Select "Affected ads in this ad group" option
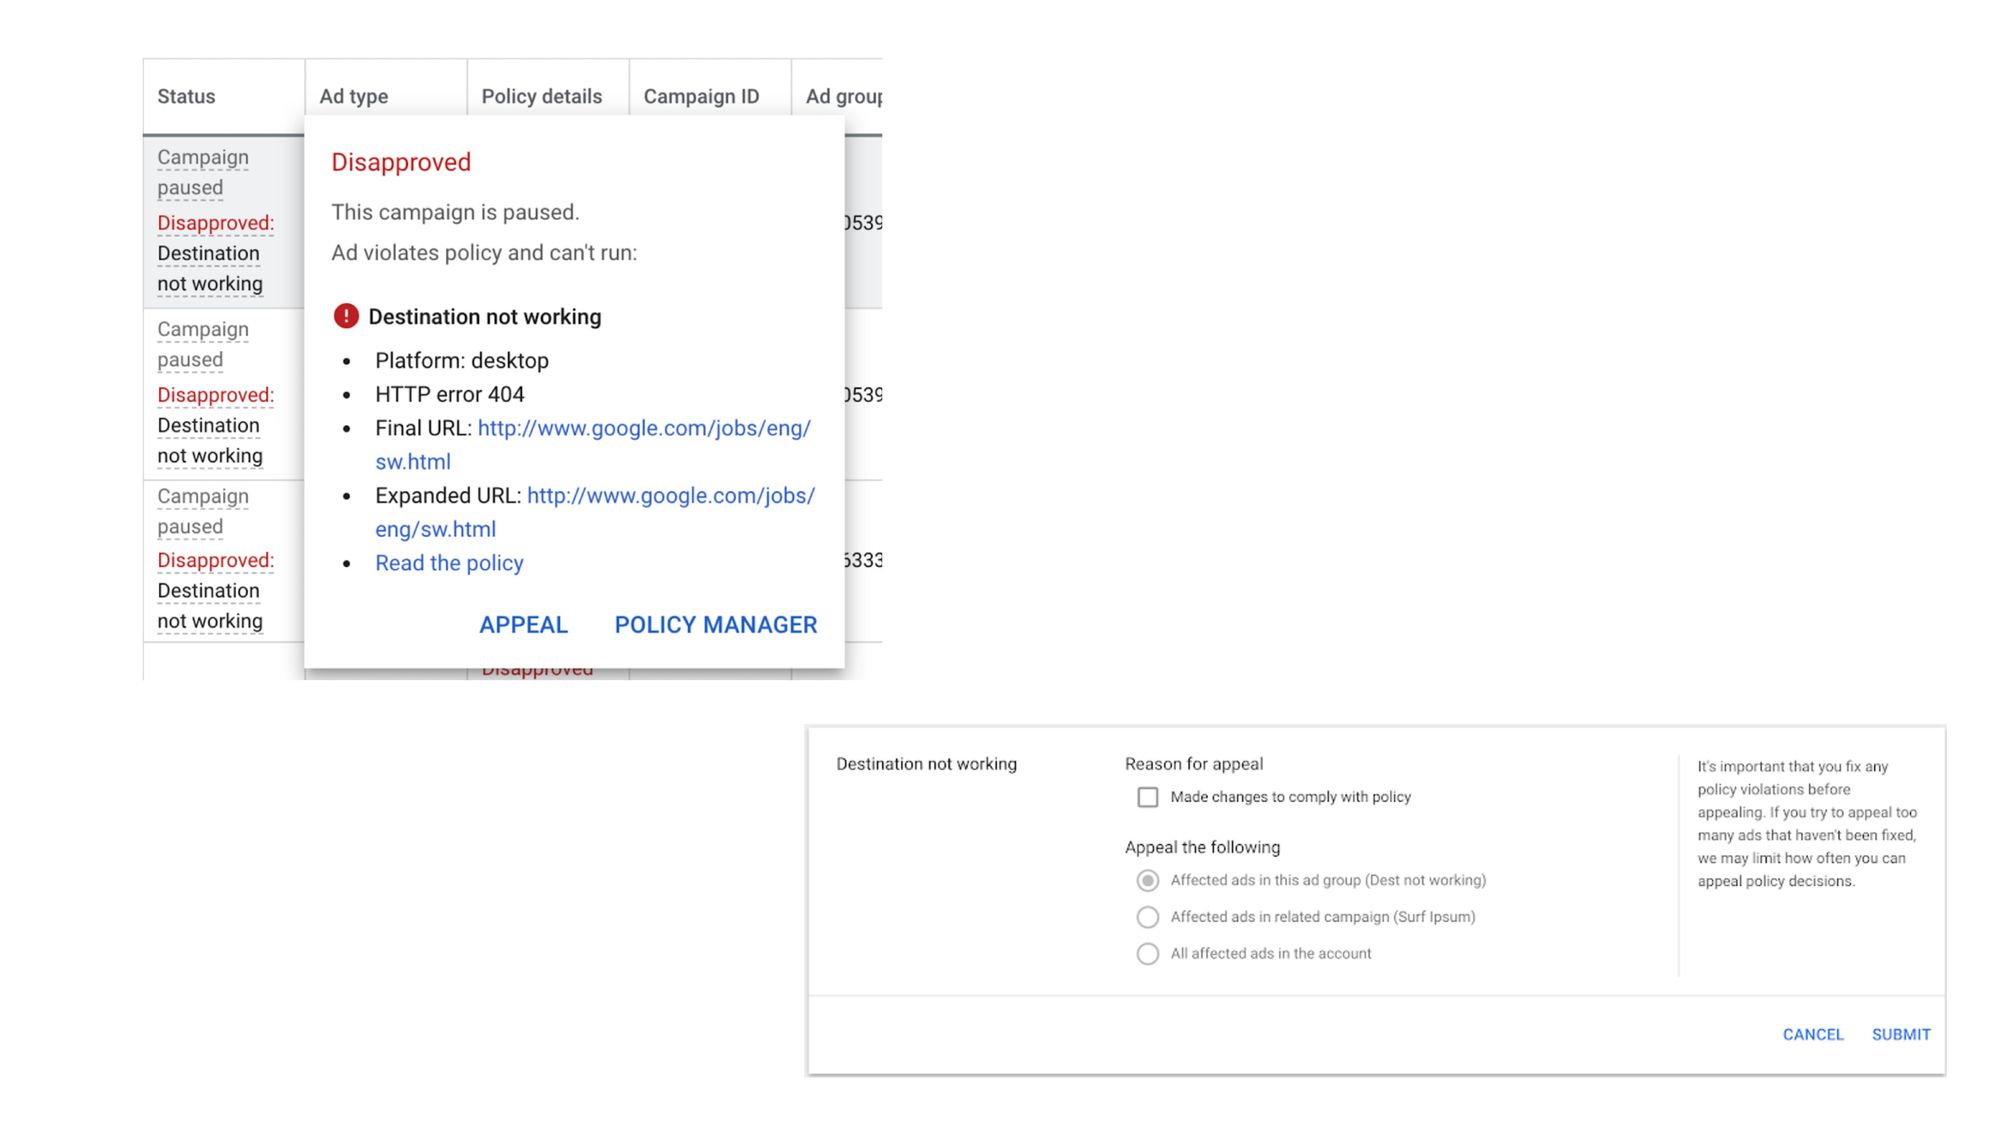 click(1147, 880)
